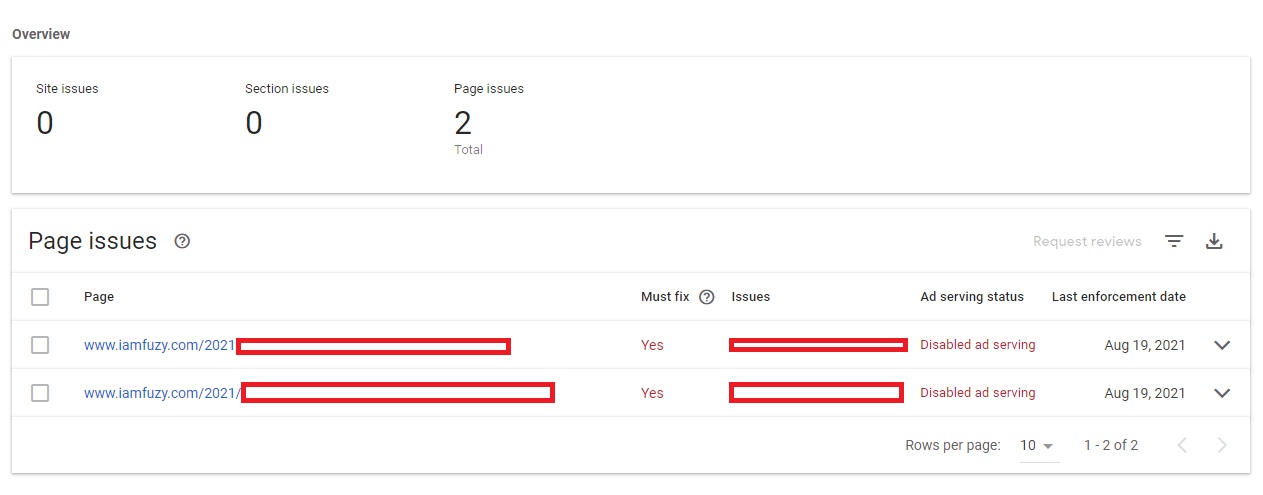Open the first www.iamfuzy.com/2021 page link
Image resolution: width=1263 pixels, height=495 pixels.
click(x=159, y=345)
